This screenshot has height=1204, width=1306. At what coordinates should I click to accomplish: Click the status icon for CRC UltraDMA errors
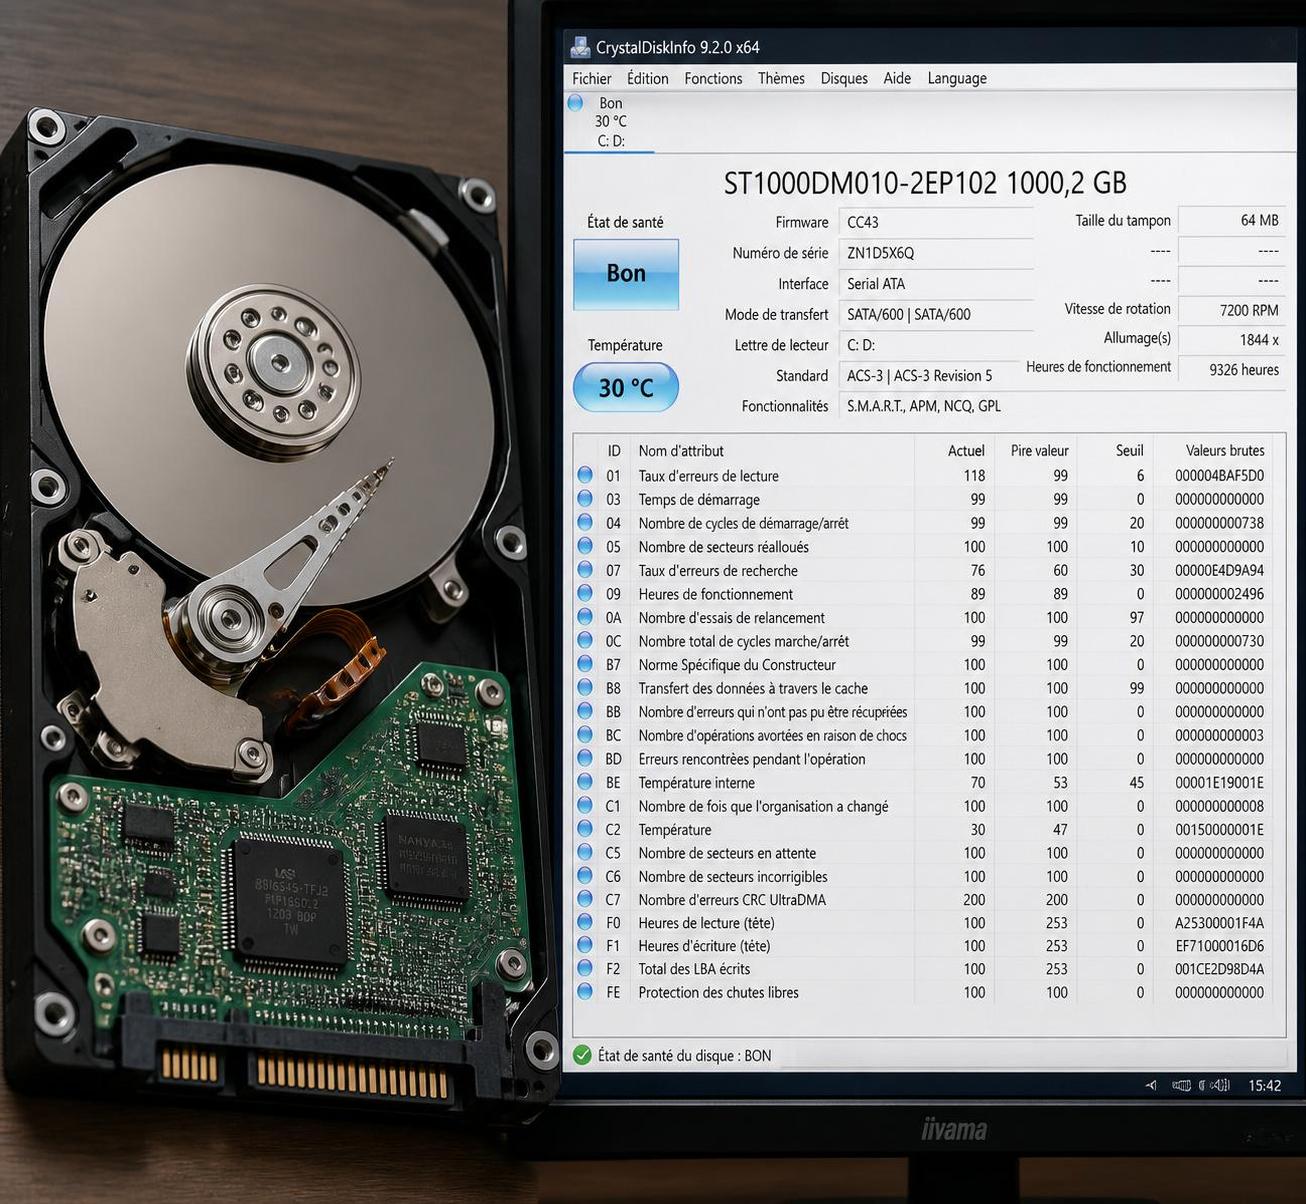[585, 899]
